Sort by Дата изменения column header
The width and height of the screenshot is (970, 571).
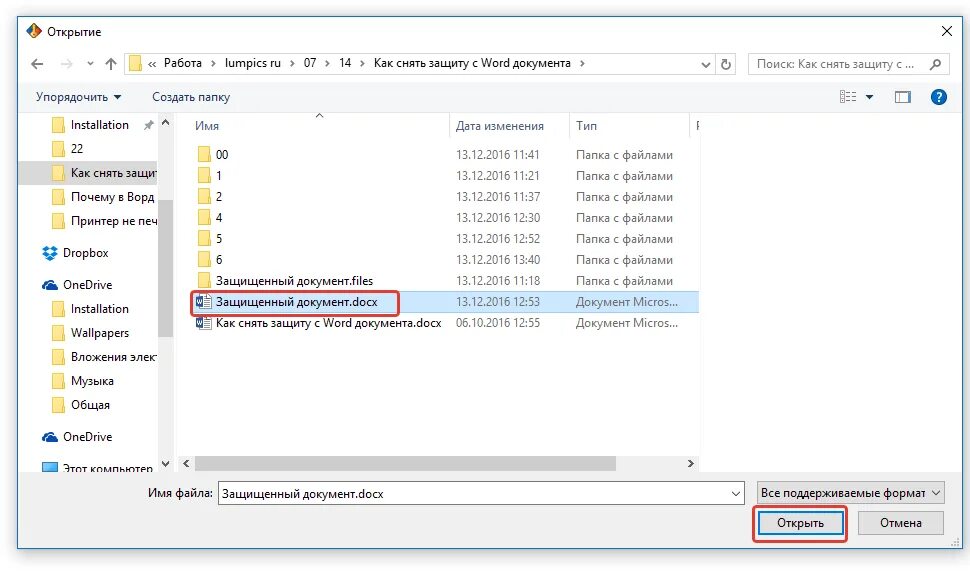pos(500,126)
